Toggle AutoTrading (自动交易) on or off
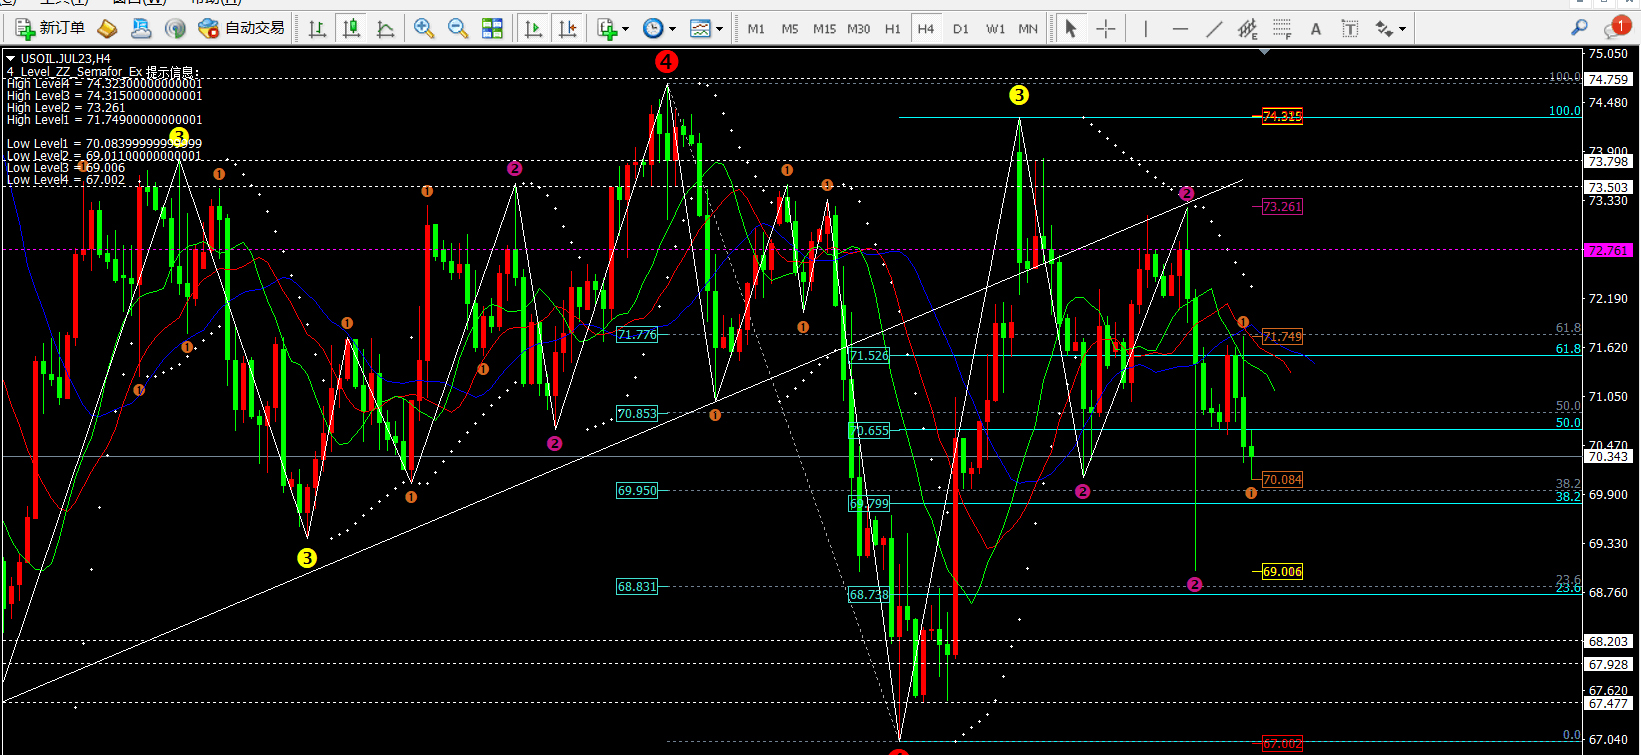The height and width of the screenshot is (755, 1641). 242,28
